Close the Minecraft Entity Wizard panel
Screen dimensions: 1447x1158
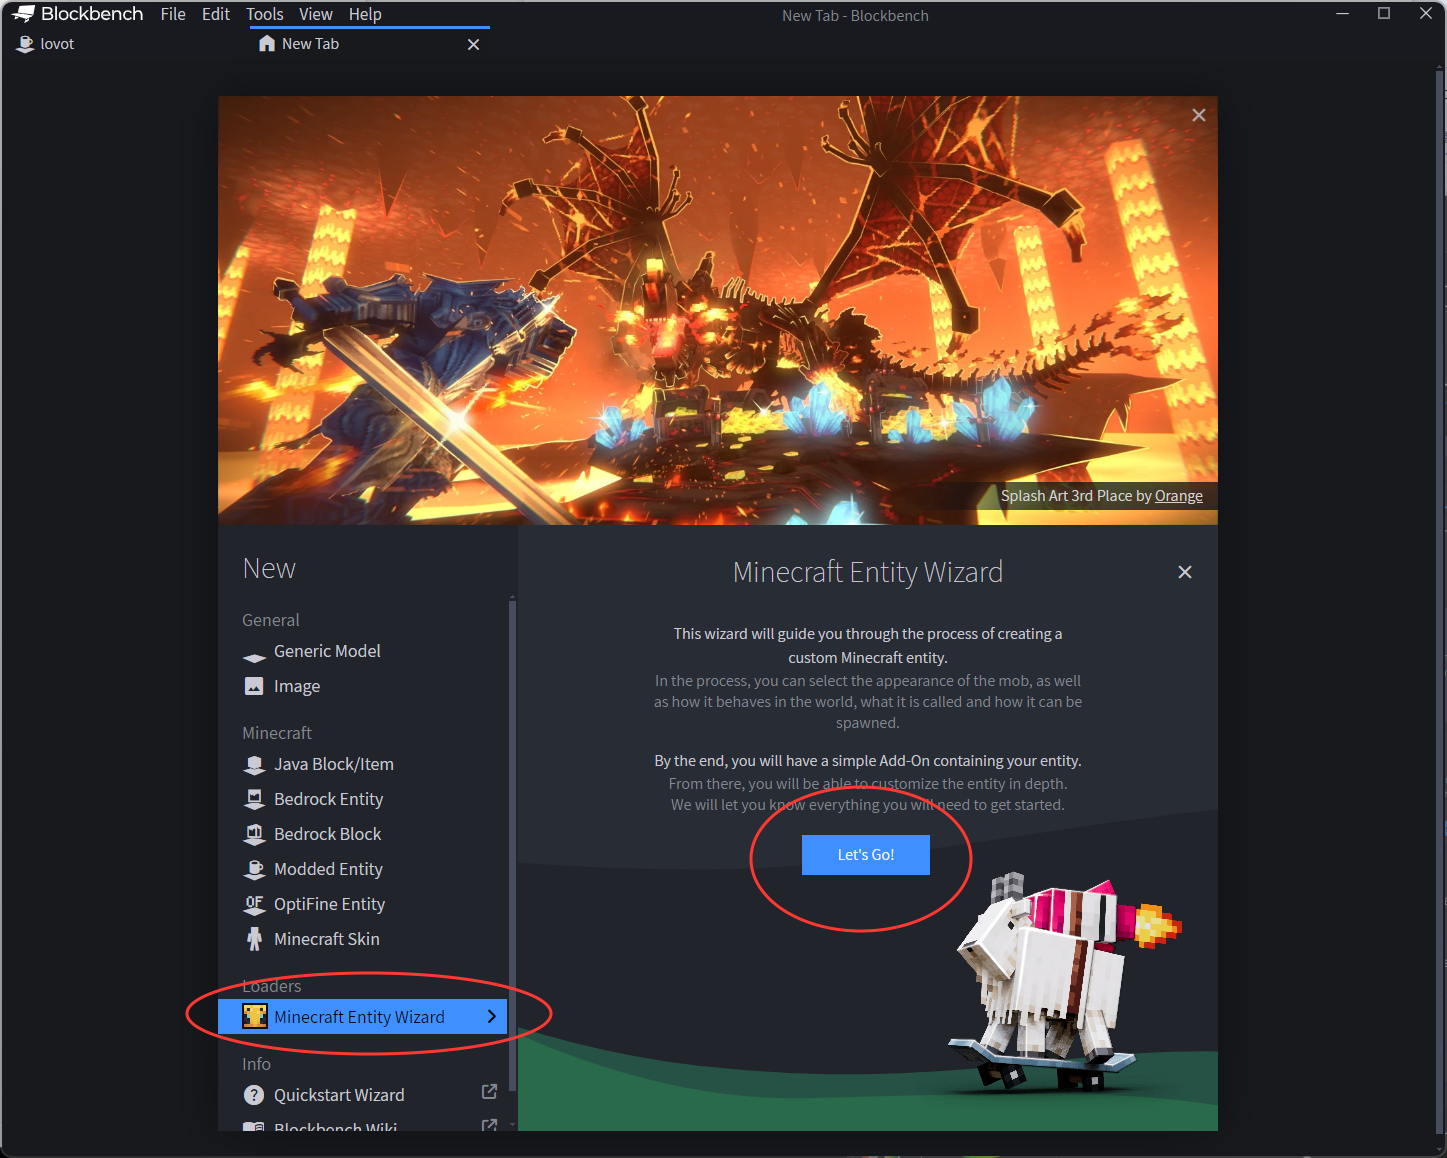1185,572
